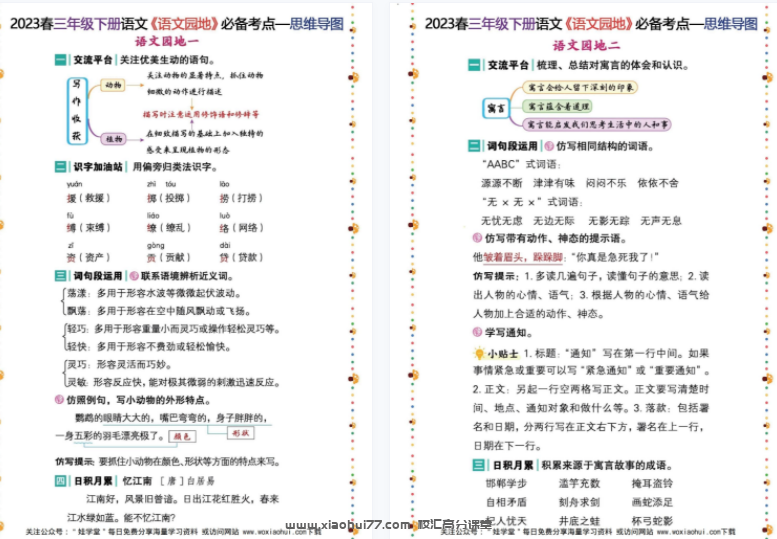777x539 pixels.
Task: Click the lightbulb icon beside 小贴士
Action: coord(479,353)
